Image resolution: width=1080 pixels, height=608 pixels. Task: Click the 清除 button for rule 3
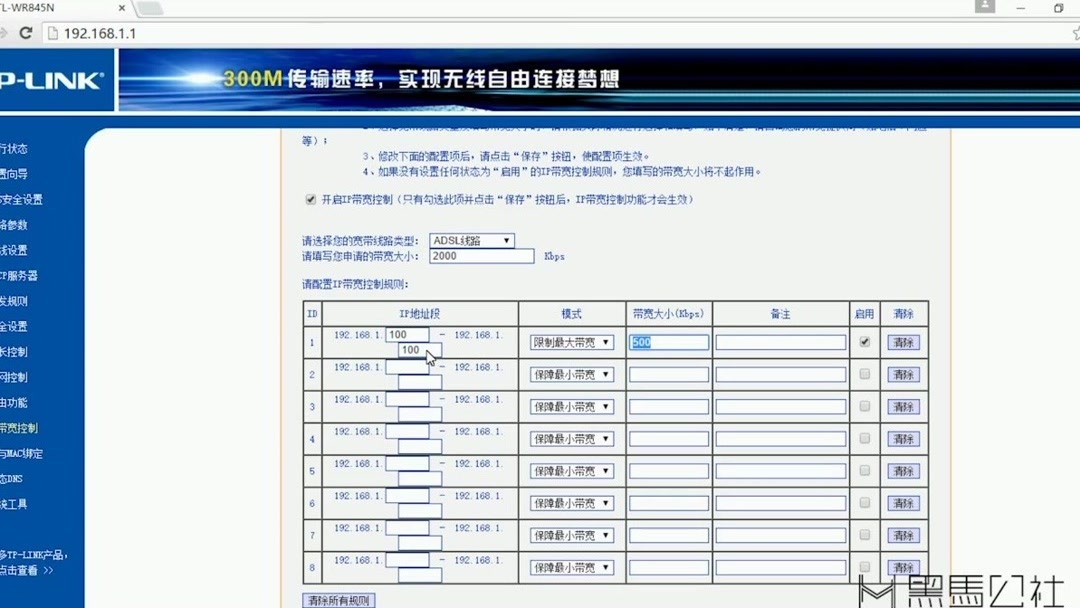point(903,406)
